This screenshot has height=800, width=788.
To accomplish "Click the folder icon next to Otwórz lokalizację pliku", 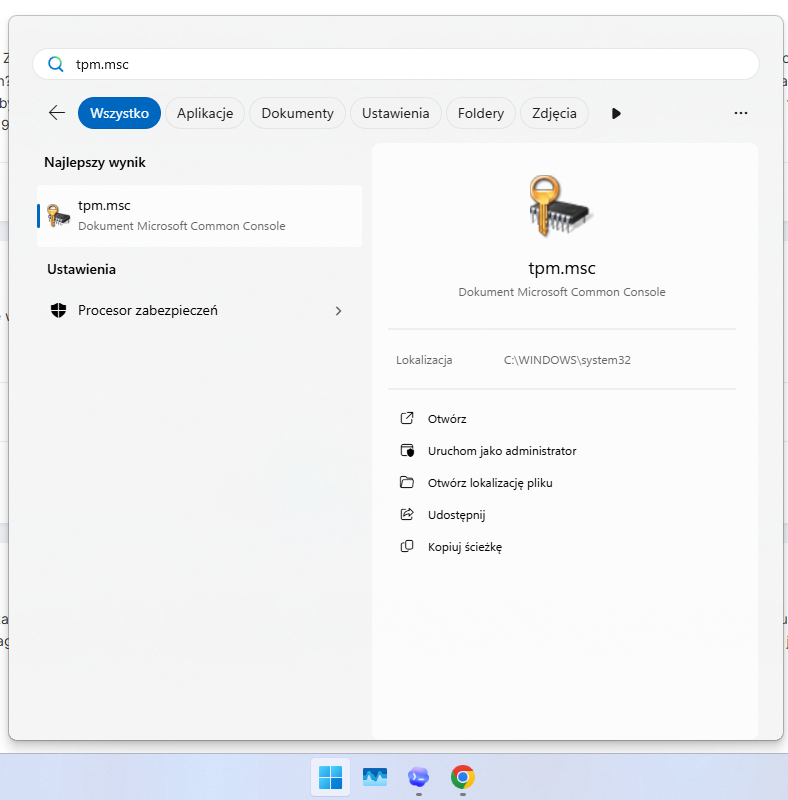I will tap(407, 482).
